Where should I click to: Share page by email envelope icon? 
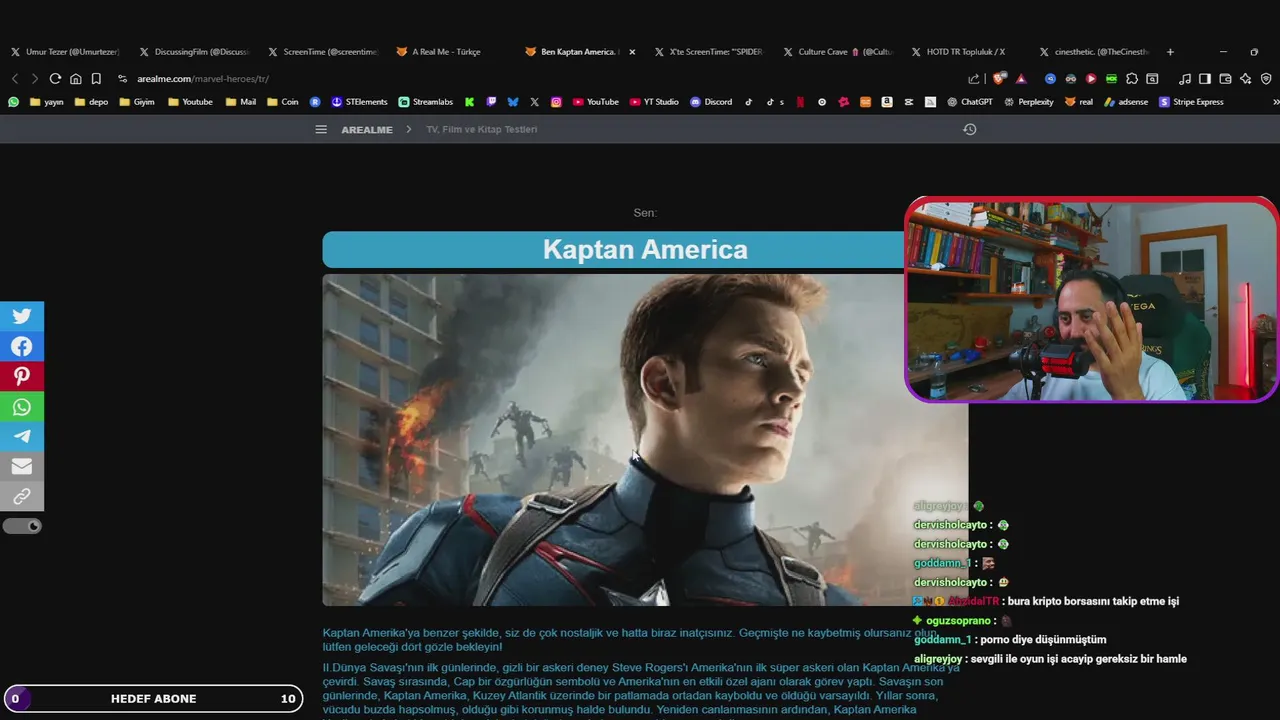click(21, 467)
